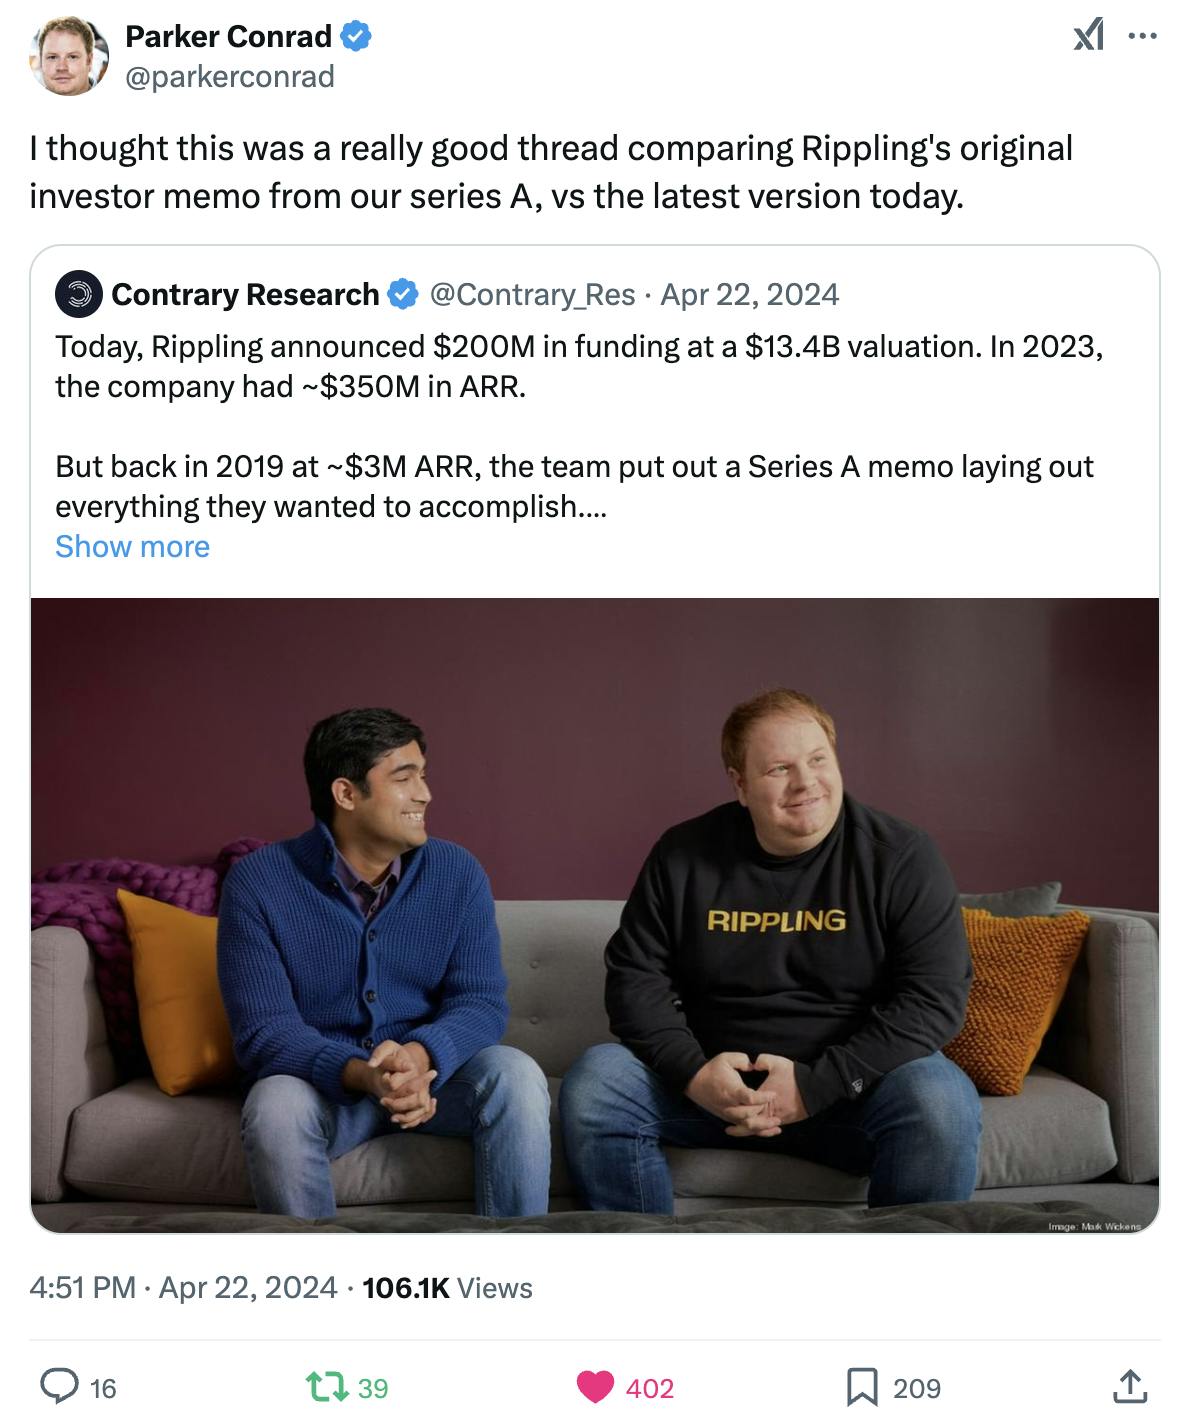Expand quoted post with Show more
This screenshot has width=1186, height=1422.
(132, 546)
